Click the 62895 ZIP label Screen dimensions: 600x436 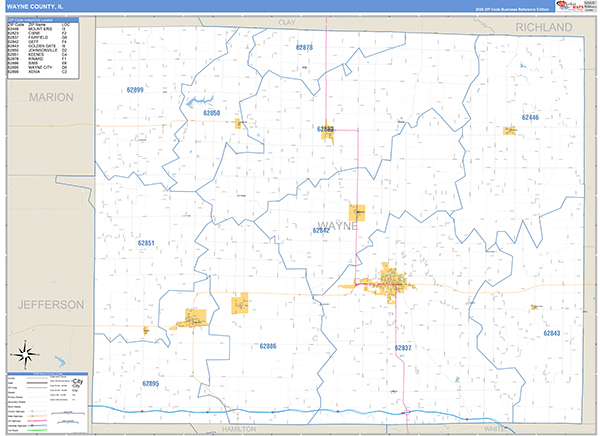tap(150, 384)
